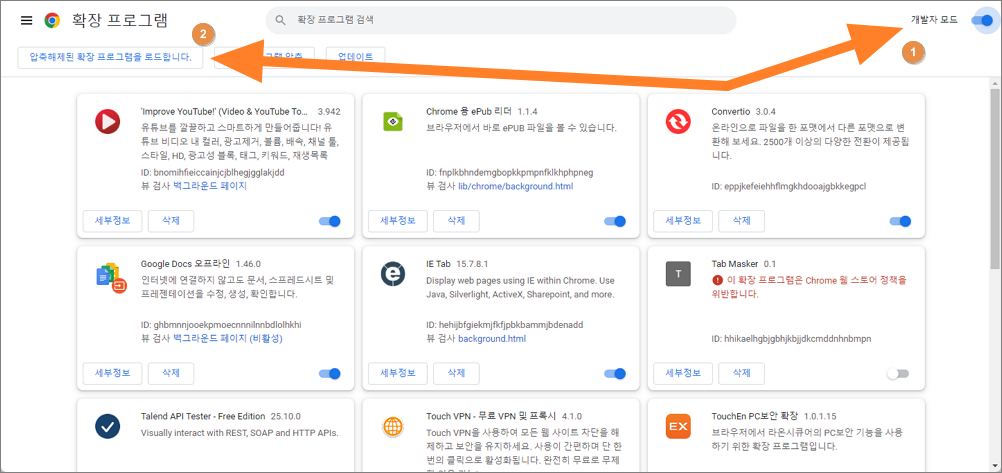Screen dimensions: 1002x473
Task: Click 압축해제된 확장 프로그램을 로드합니다 button
Action: click(x=111, y=57)
